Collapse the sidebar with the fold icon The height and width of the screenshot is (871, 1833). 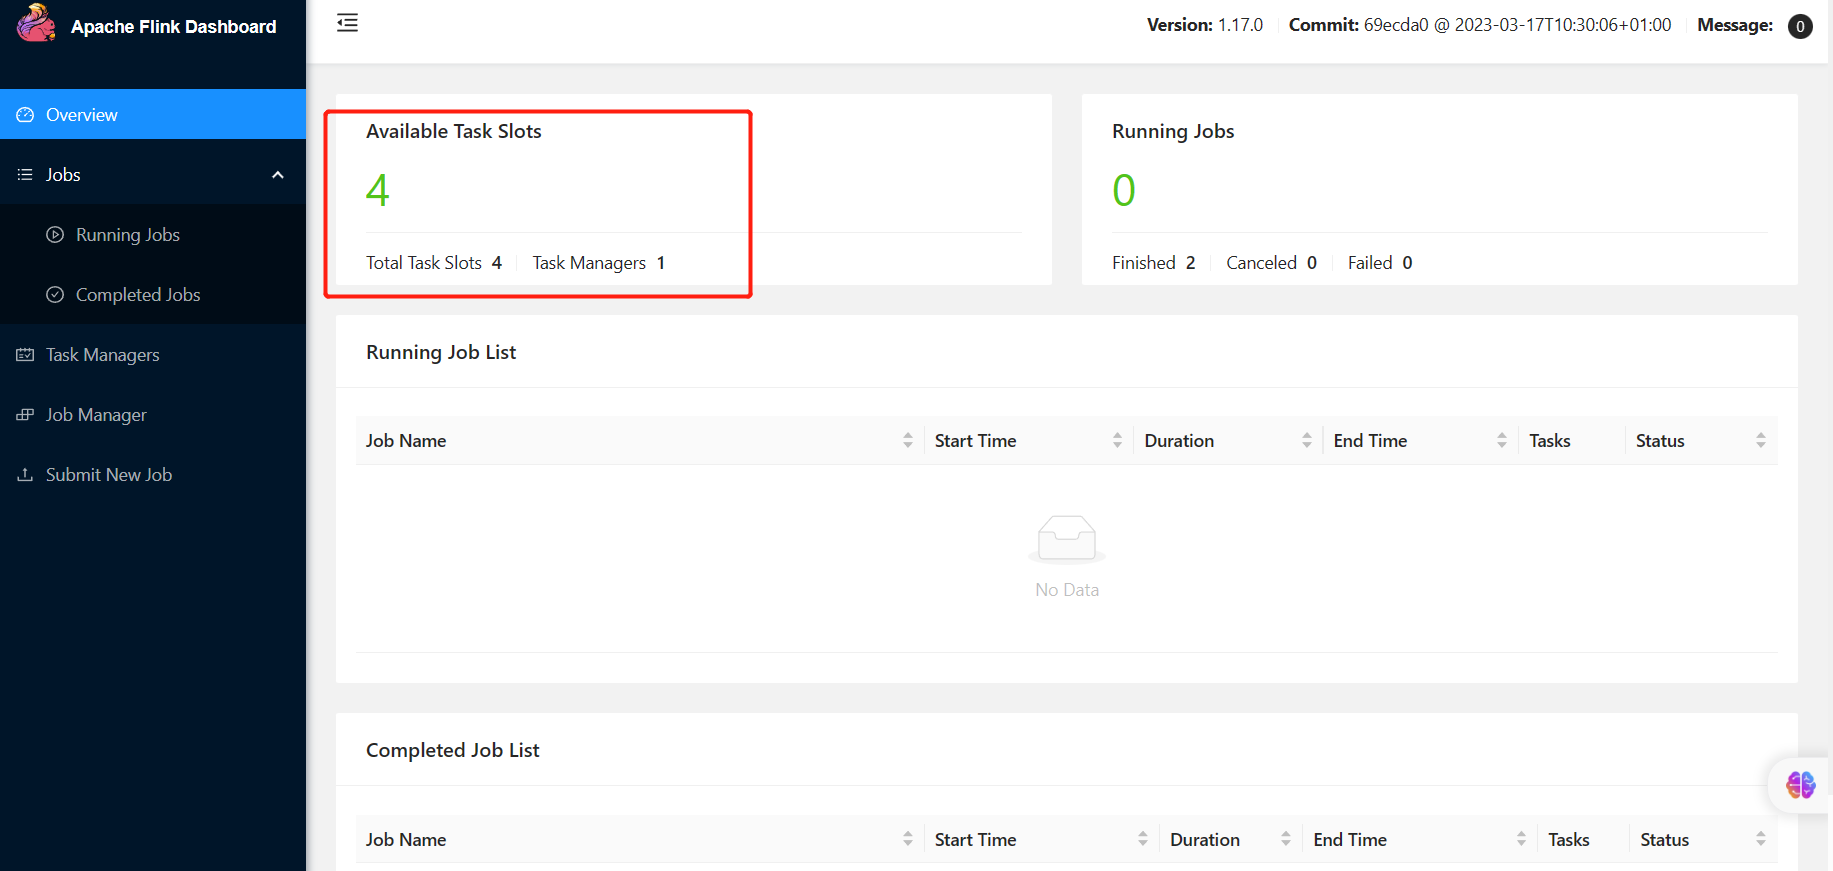tap(347, 23)
